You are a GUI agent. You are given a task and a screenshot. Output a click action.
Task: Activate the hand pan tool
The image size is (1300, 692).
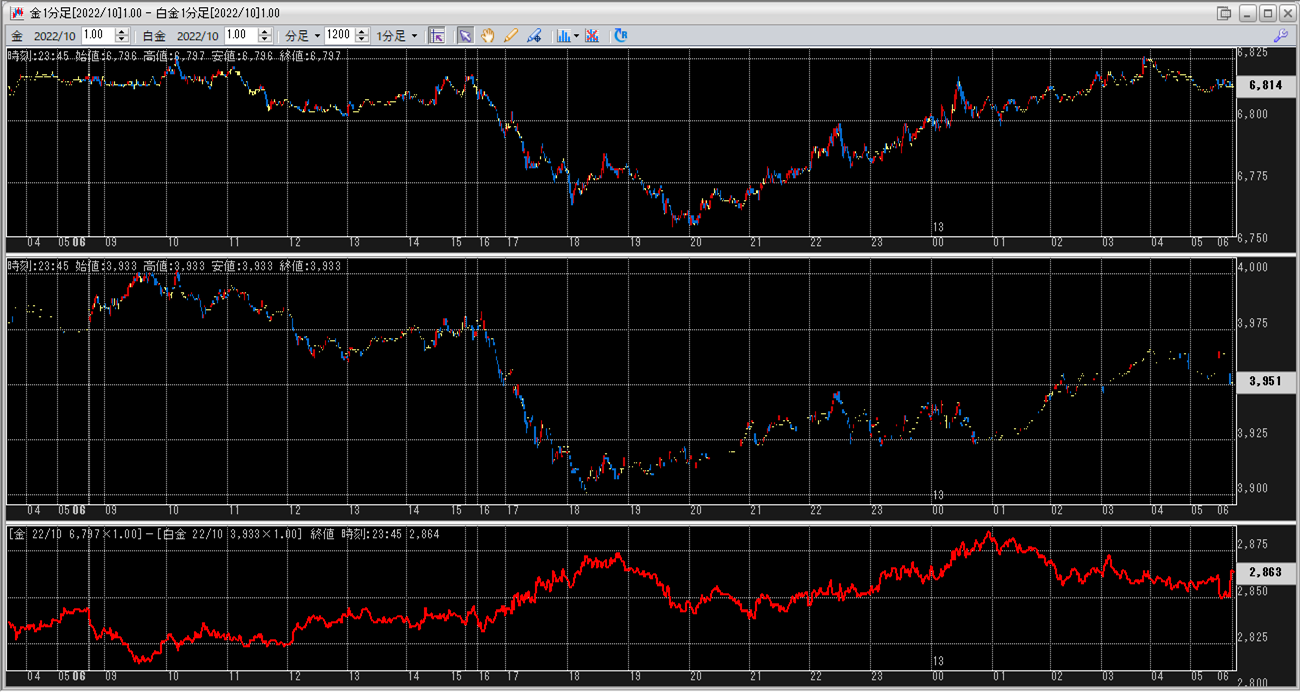coord(488,35)
